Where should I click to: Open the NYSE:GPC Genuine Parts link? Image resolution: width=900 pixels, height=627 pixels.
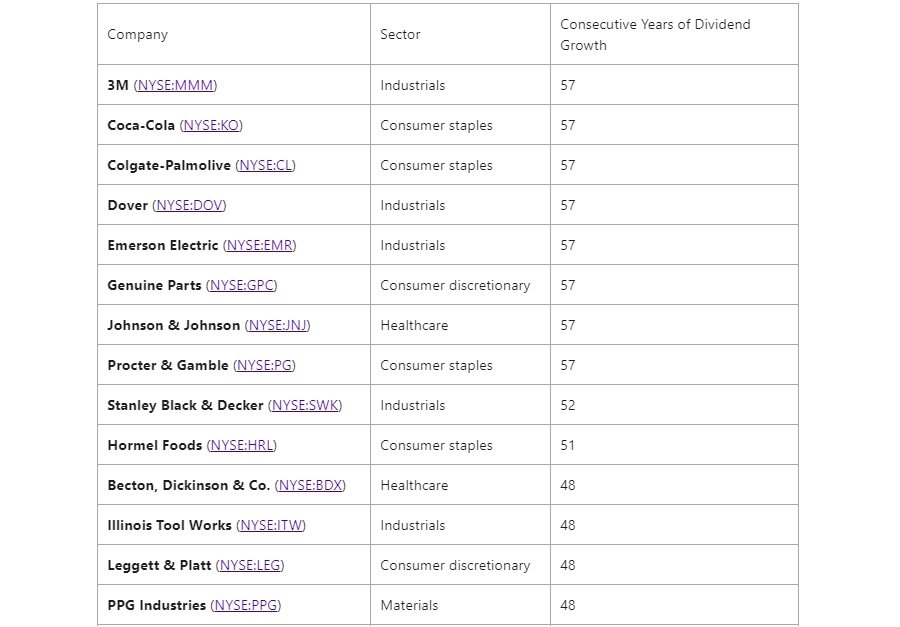click(x=242, y=285)
